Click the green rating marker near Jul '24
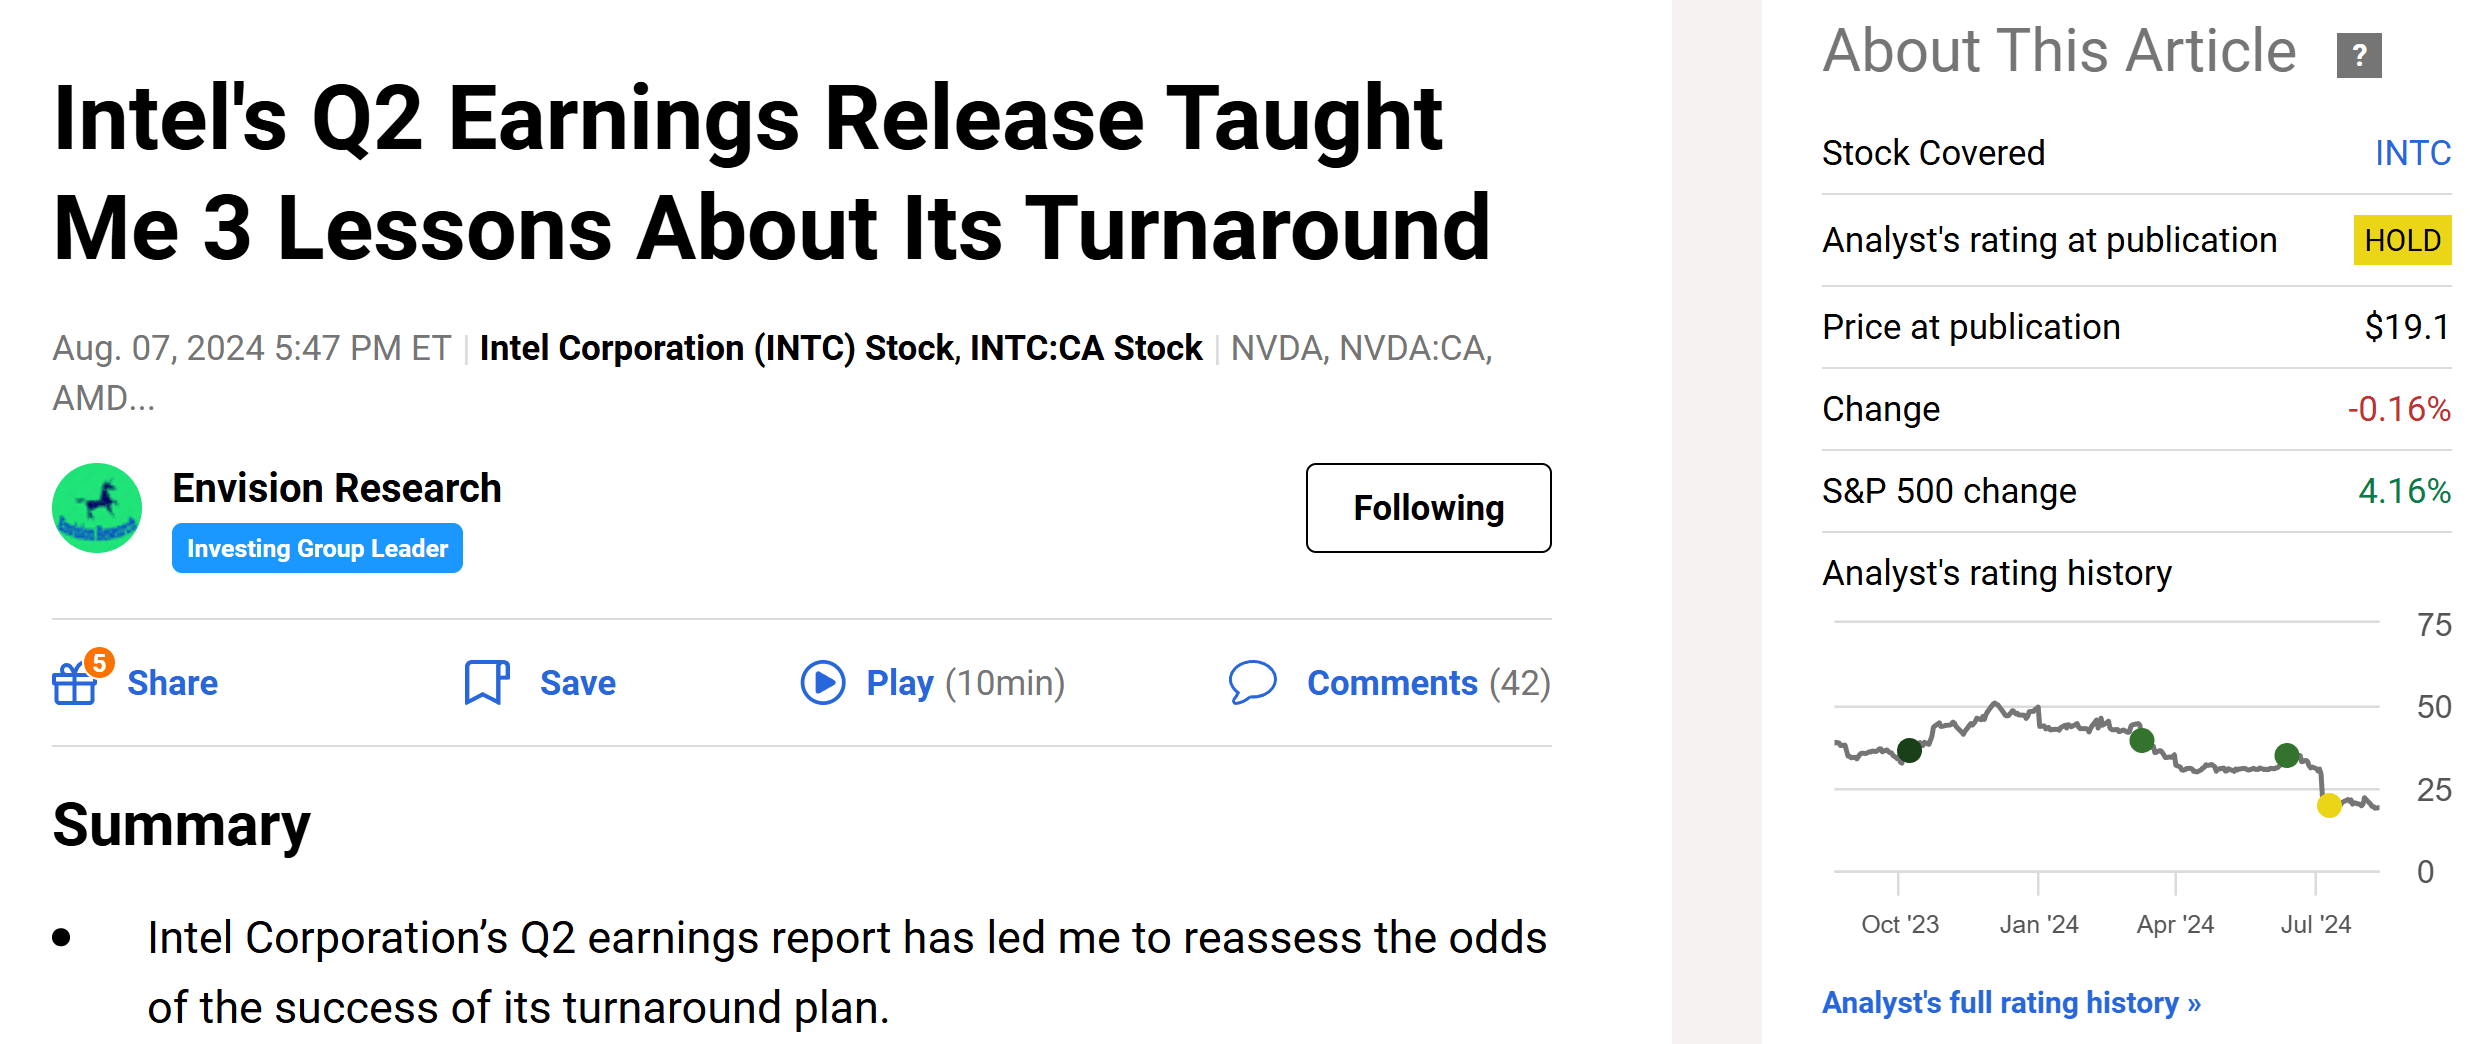Viewport: 2488px width, 1044px height. (2287, 755)
